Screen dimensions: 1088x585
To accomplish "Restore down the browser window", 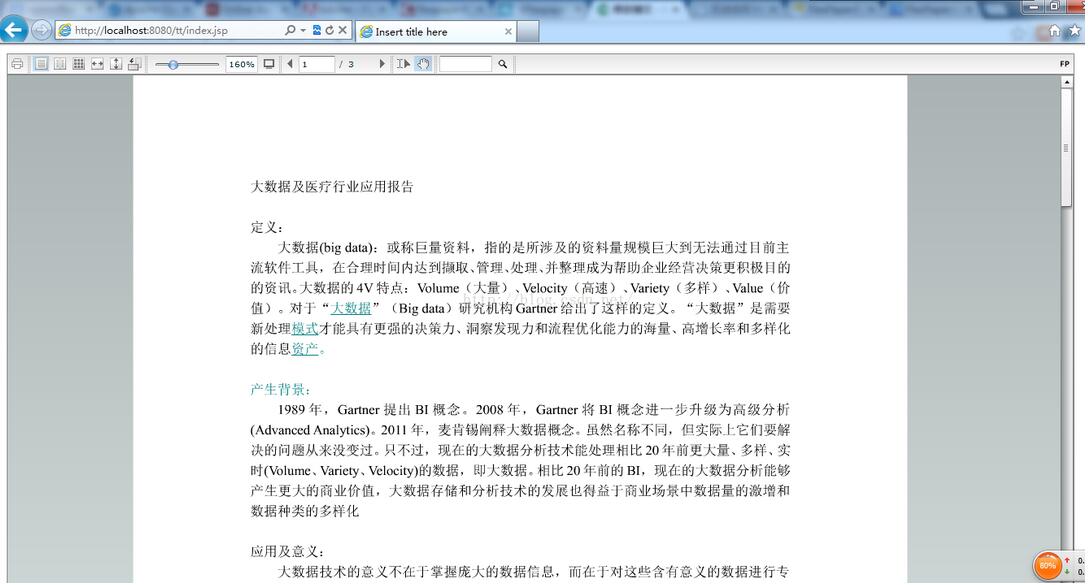I will coord(1054,6).
